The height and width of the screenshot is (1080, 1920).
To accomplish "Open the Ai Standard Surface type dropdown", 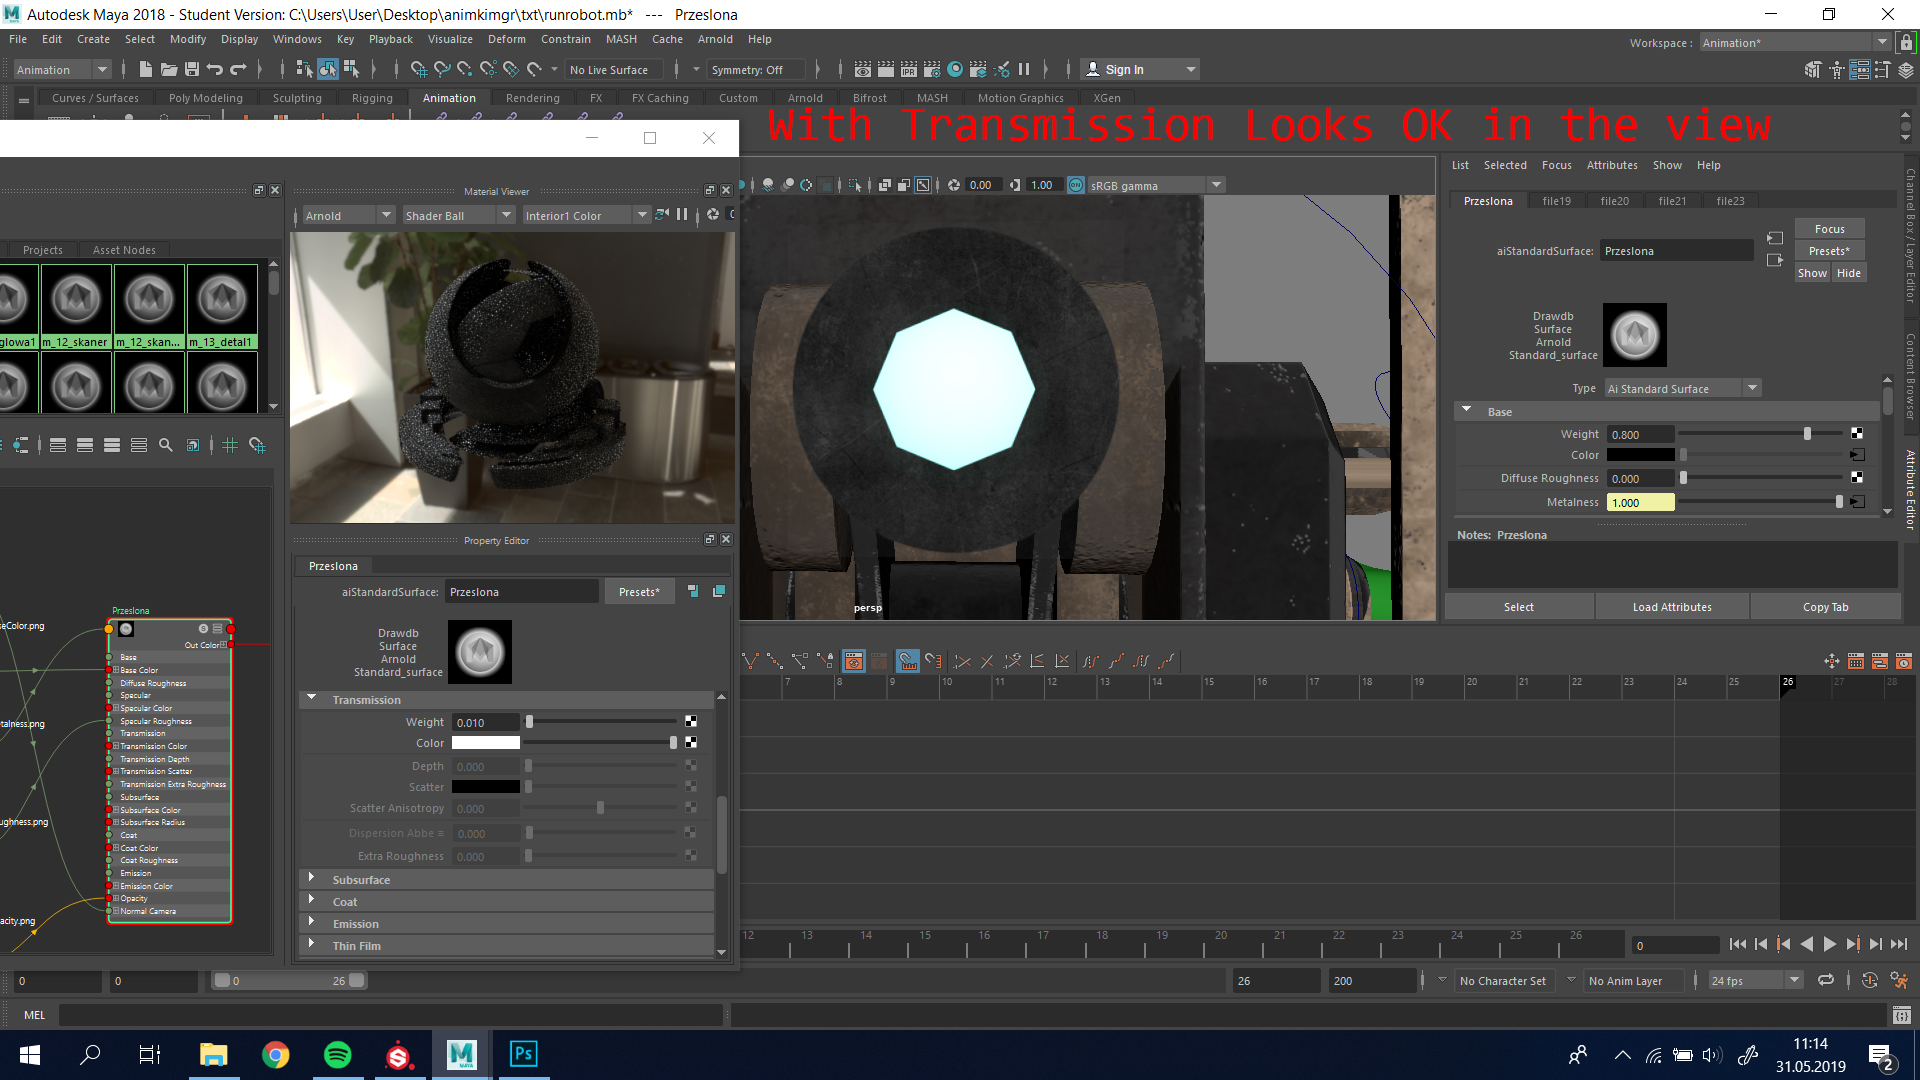I will click(x=1683, y=388).
